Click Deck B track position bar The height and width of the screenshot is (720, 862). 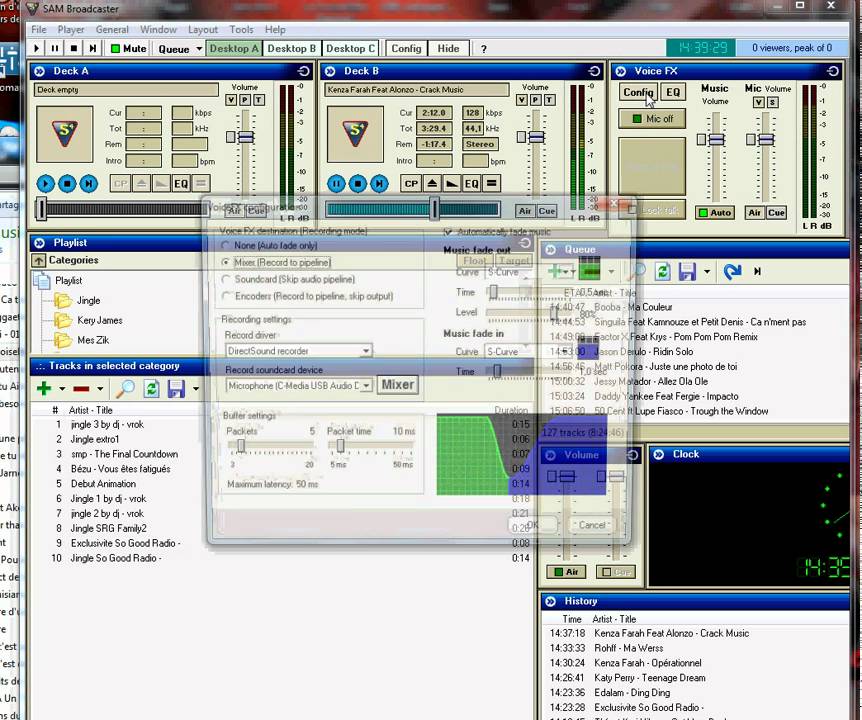pyautogui.click(x=412, y=209)
